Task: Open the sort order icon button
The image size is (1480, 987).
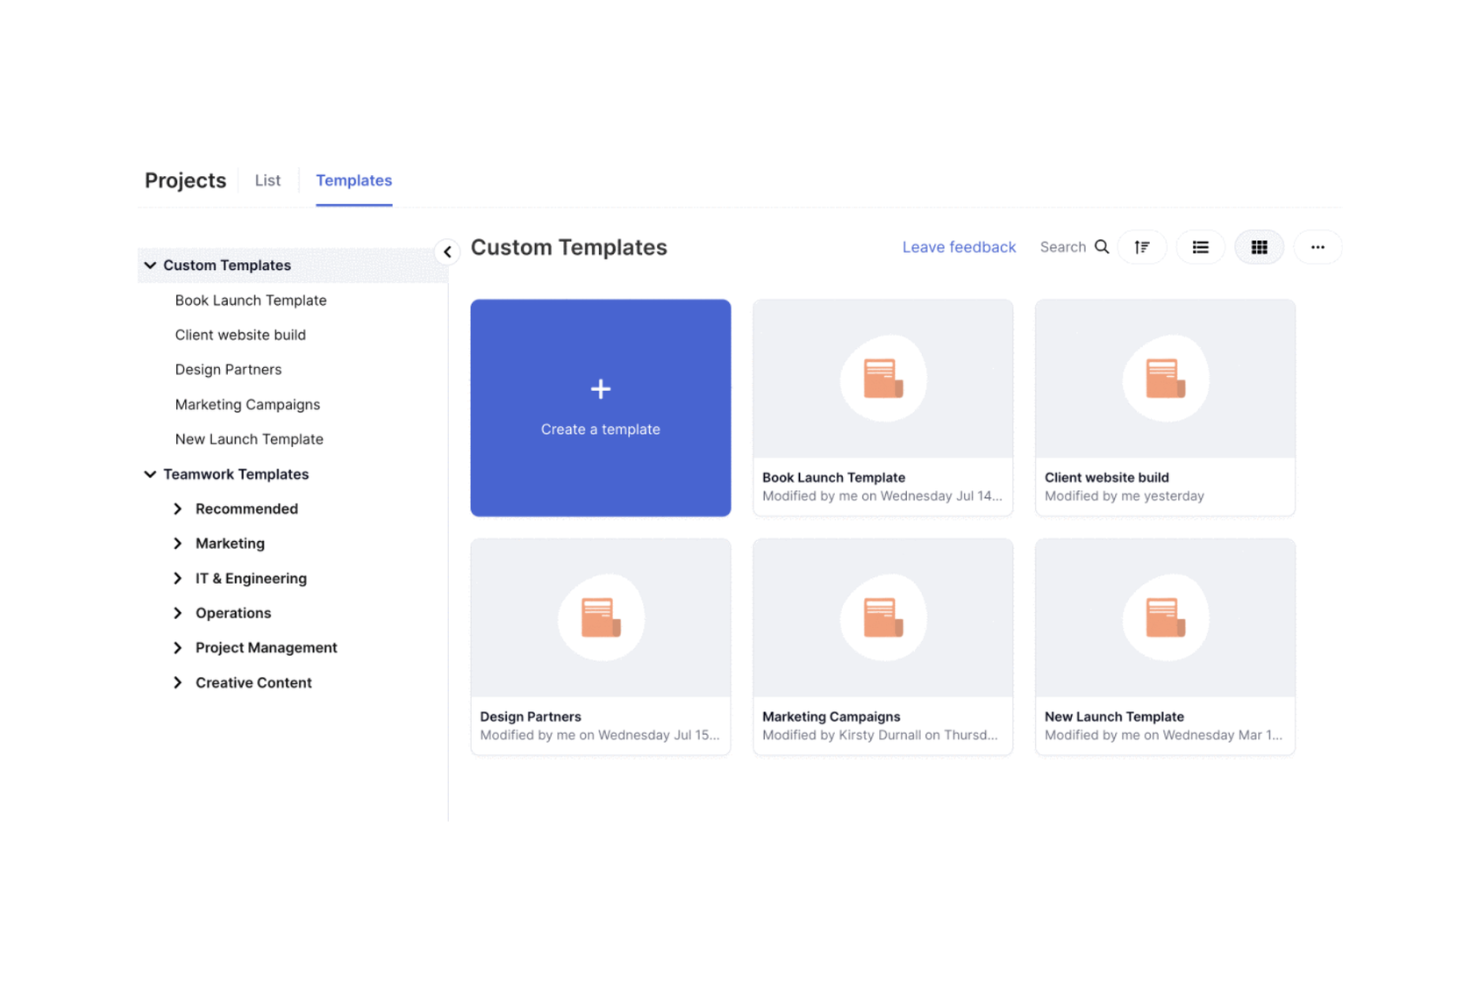Action: [1142, 247]
